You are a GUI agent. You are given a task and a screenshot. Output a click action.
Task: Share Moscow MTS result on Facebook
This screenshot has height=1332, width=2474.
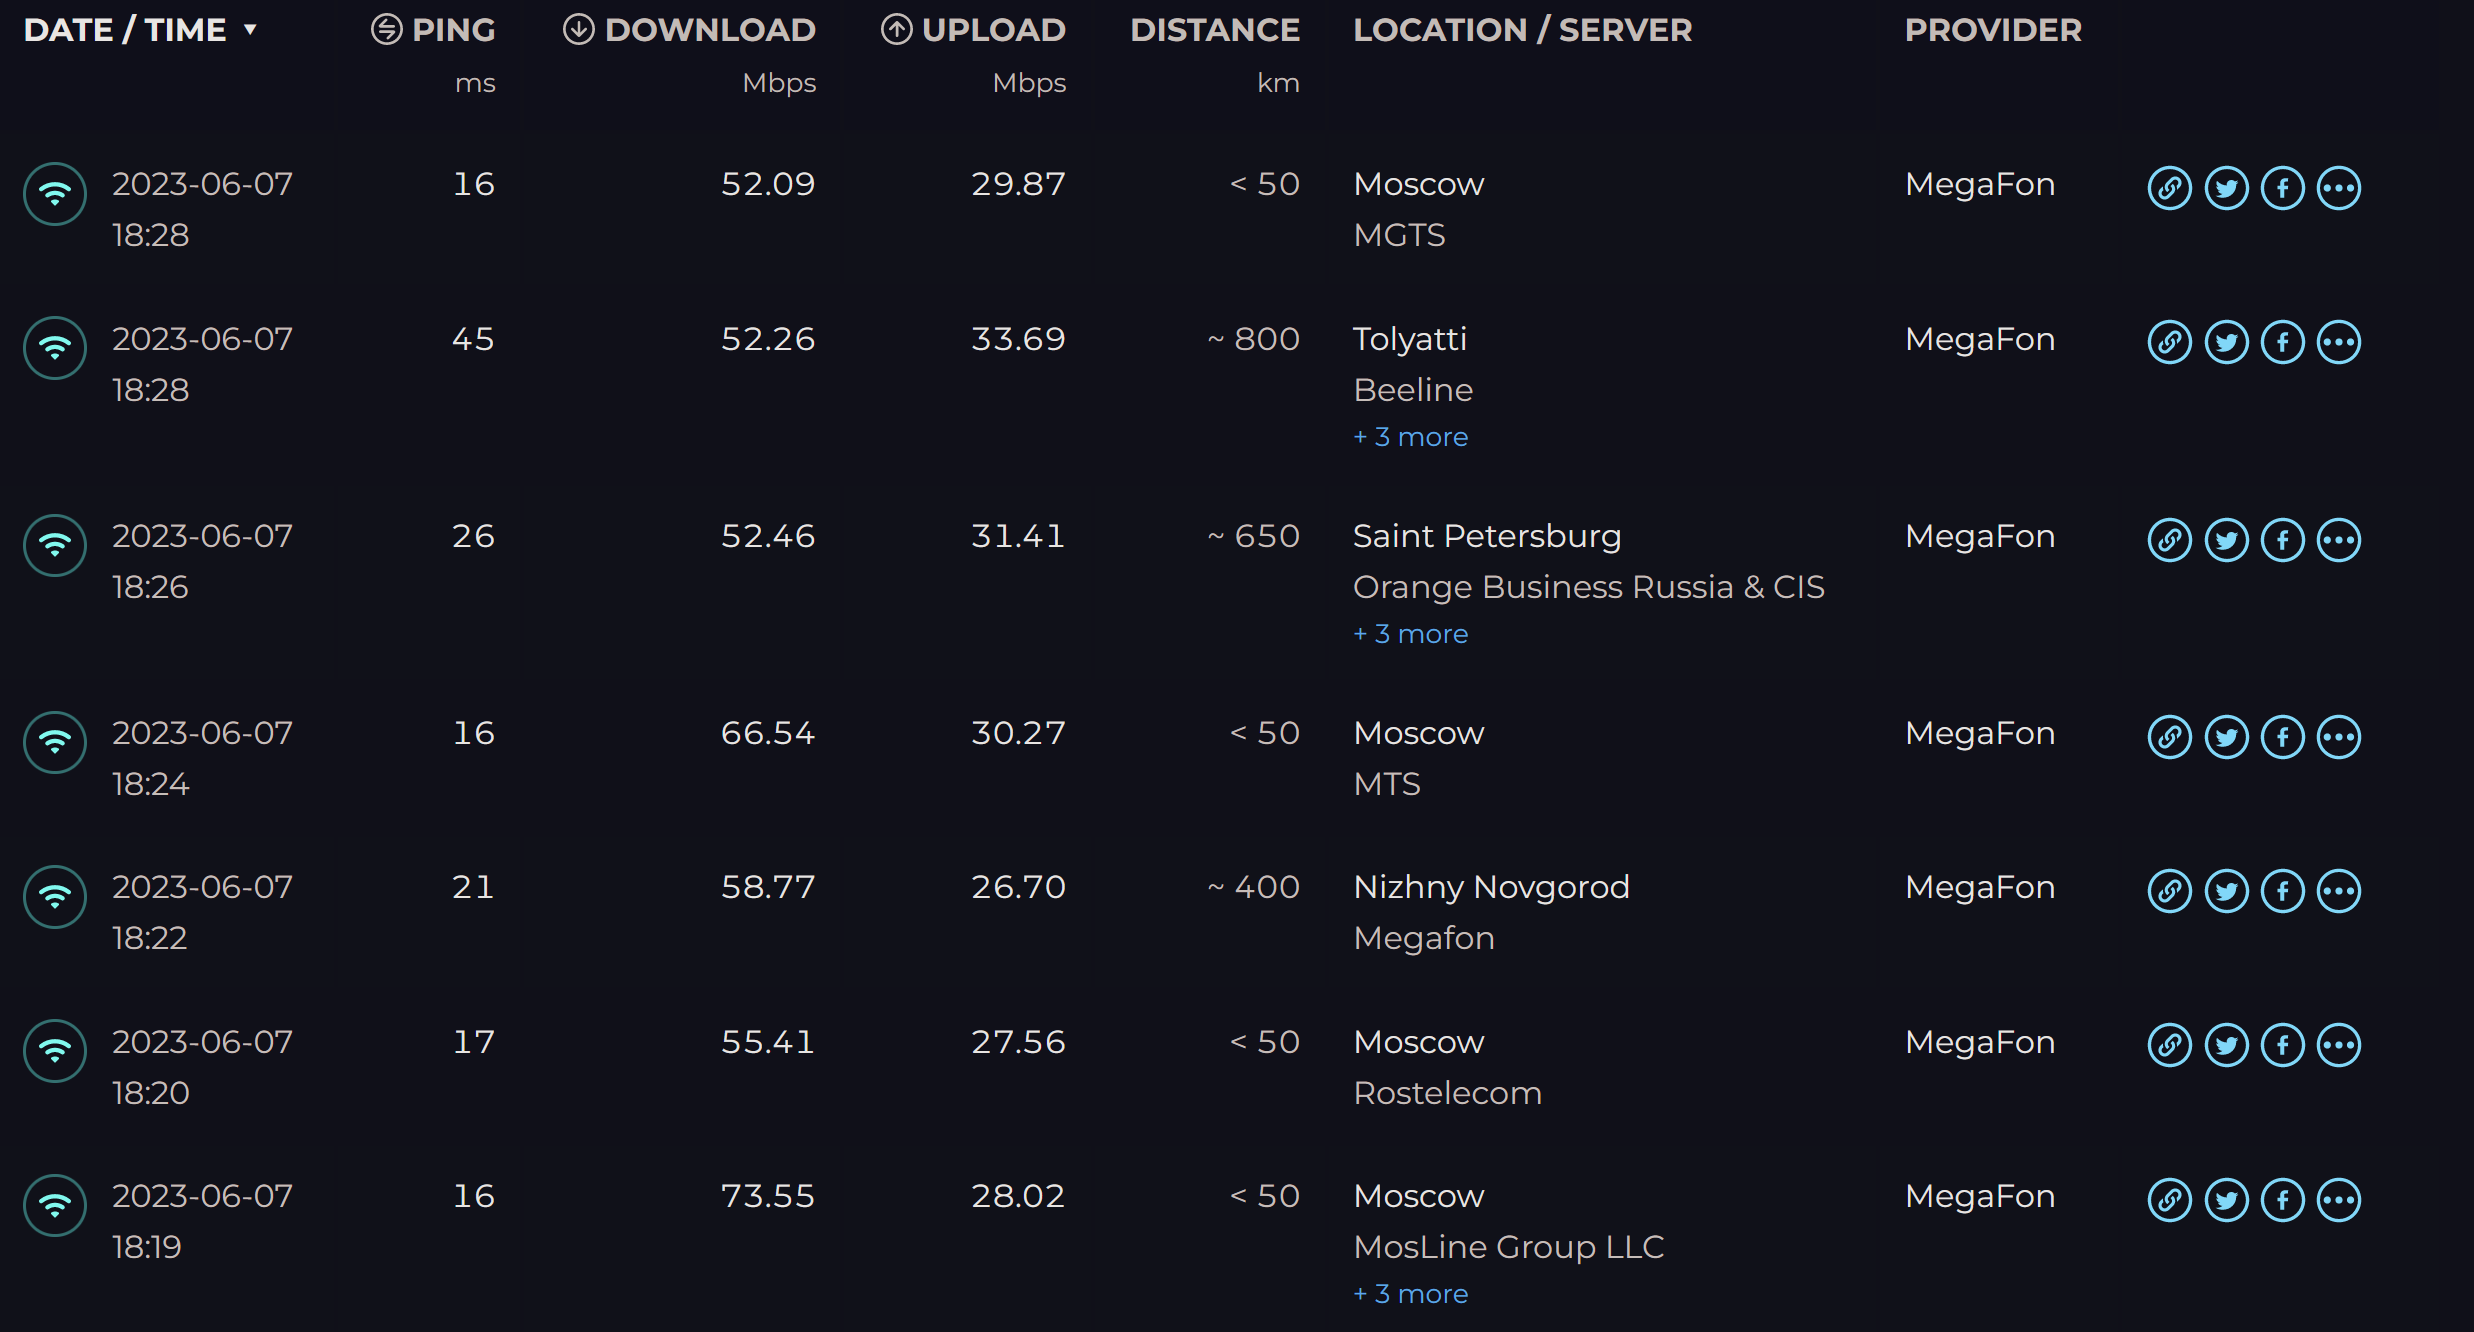click(2283, 738)
